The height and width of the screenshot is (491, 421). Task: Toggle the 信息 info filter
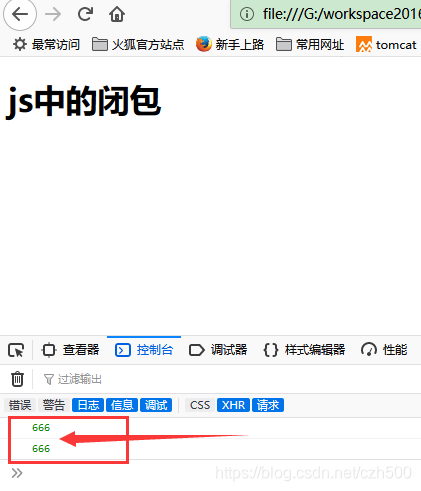pos(122,405)
